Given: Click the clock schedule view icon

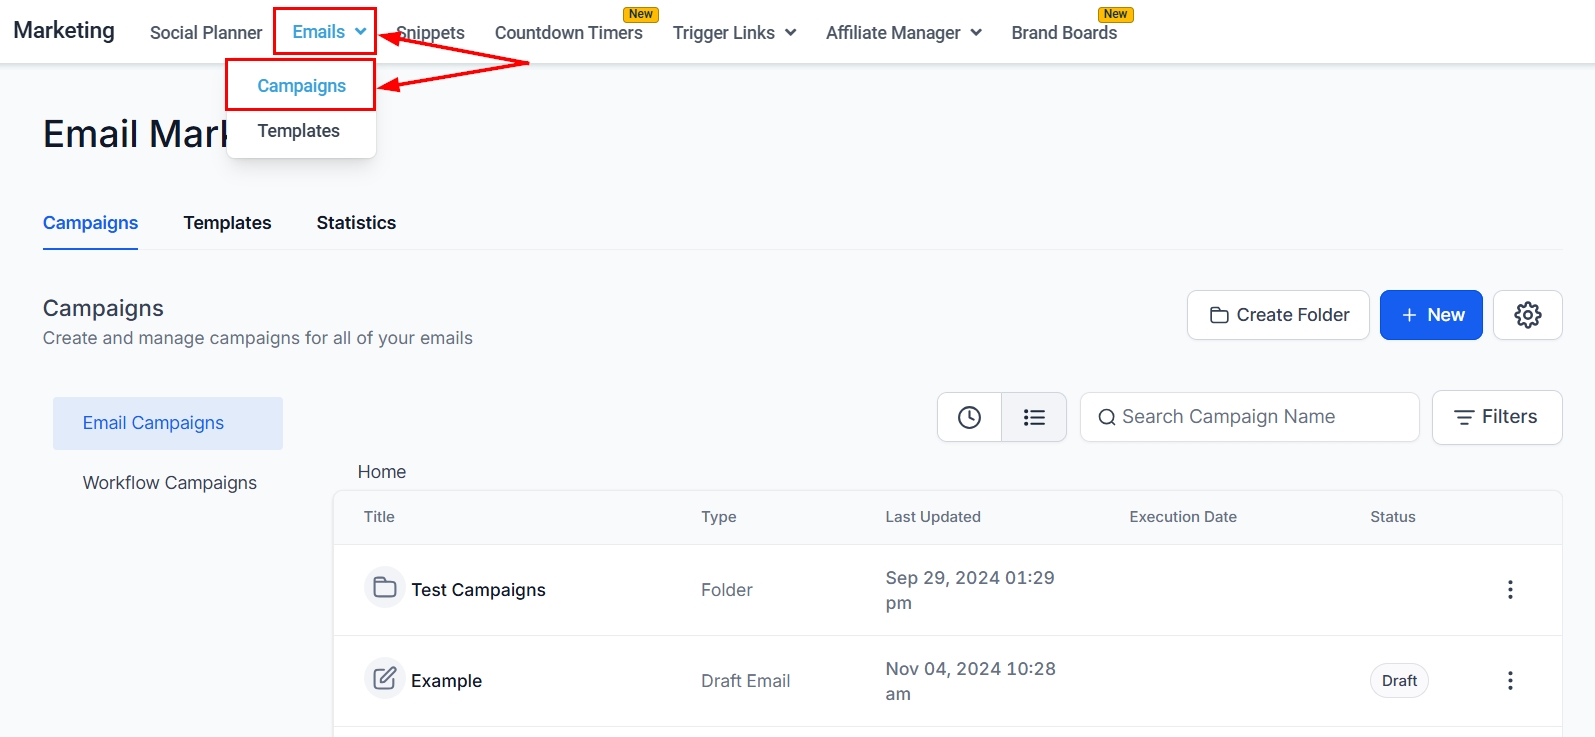Looking at the screenshot, I should [x=969, y=417].
